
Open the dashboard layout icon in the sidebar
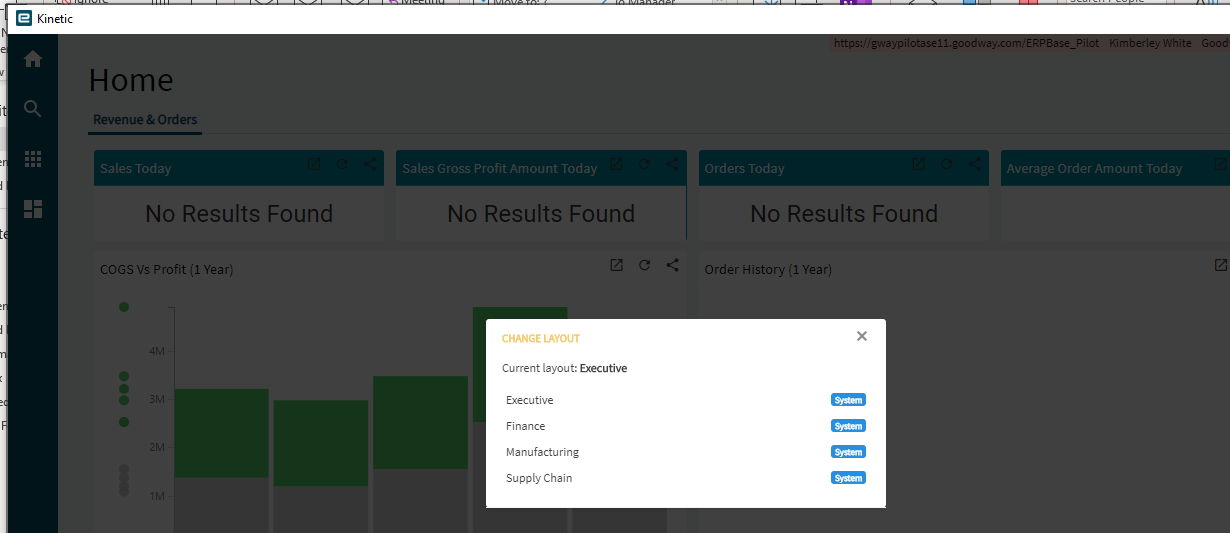pyautogui.click(x=33, y=209)
